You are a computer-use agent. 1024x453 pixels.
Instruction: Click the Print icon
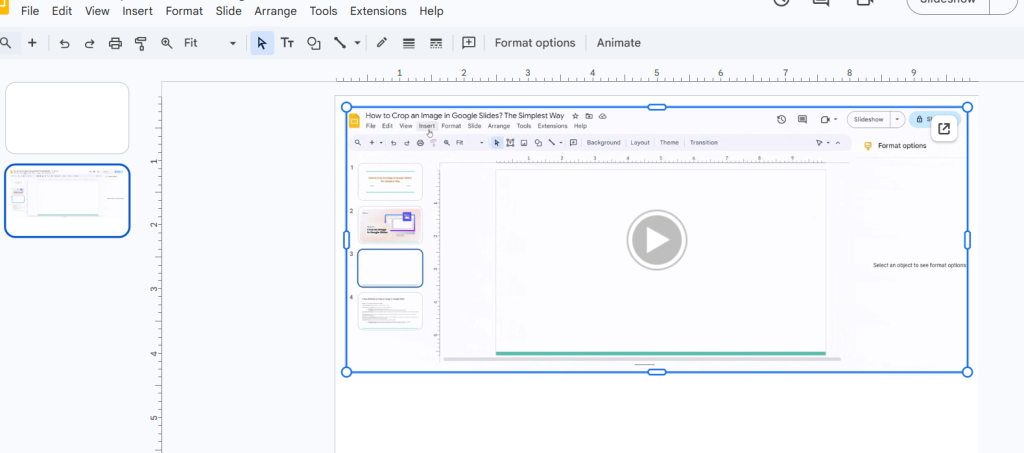[115, 43]
